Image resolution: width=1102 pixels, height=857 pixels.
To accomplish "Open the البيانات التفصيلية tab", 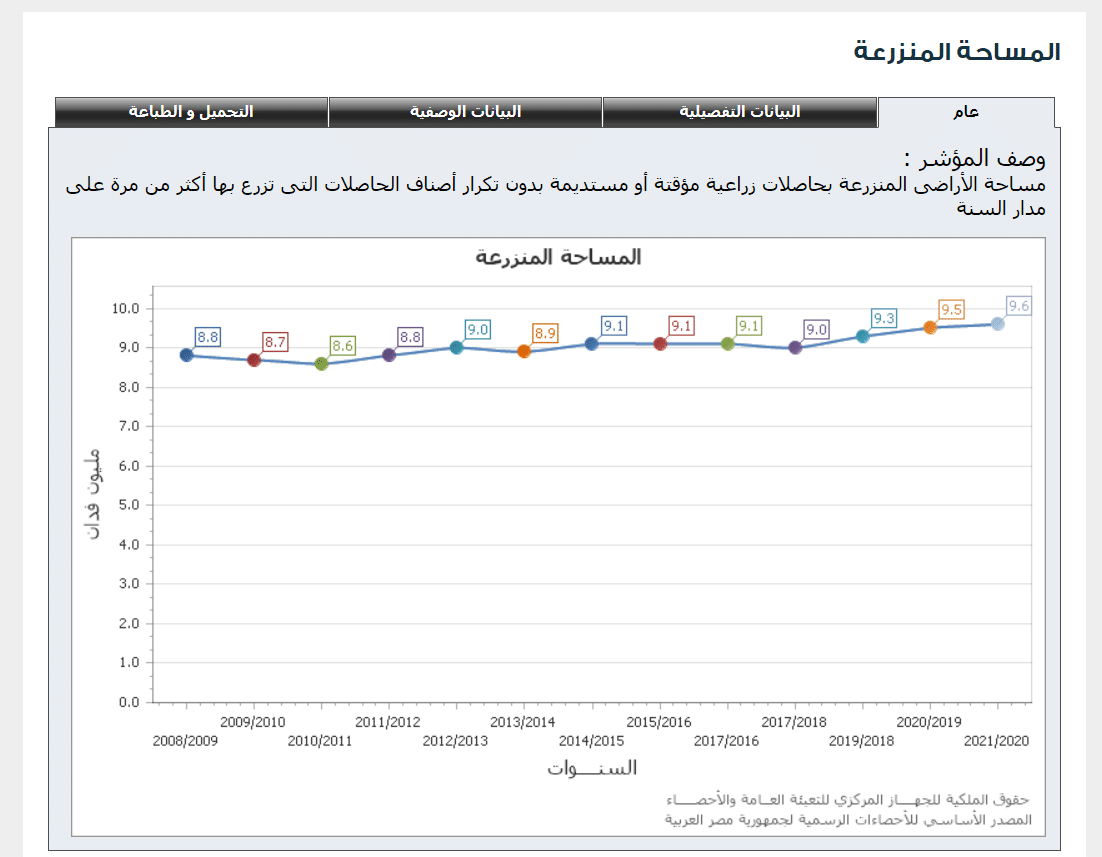I will click(739, 112).
